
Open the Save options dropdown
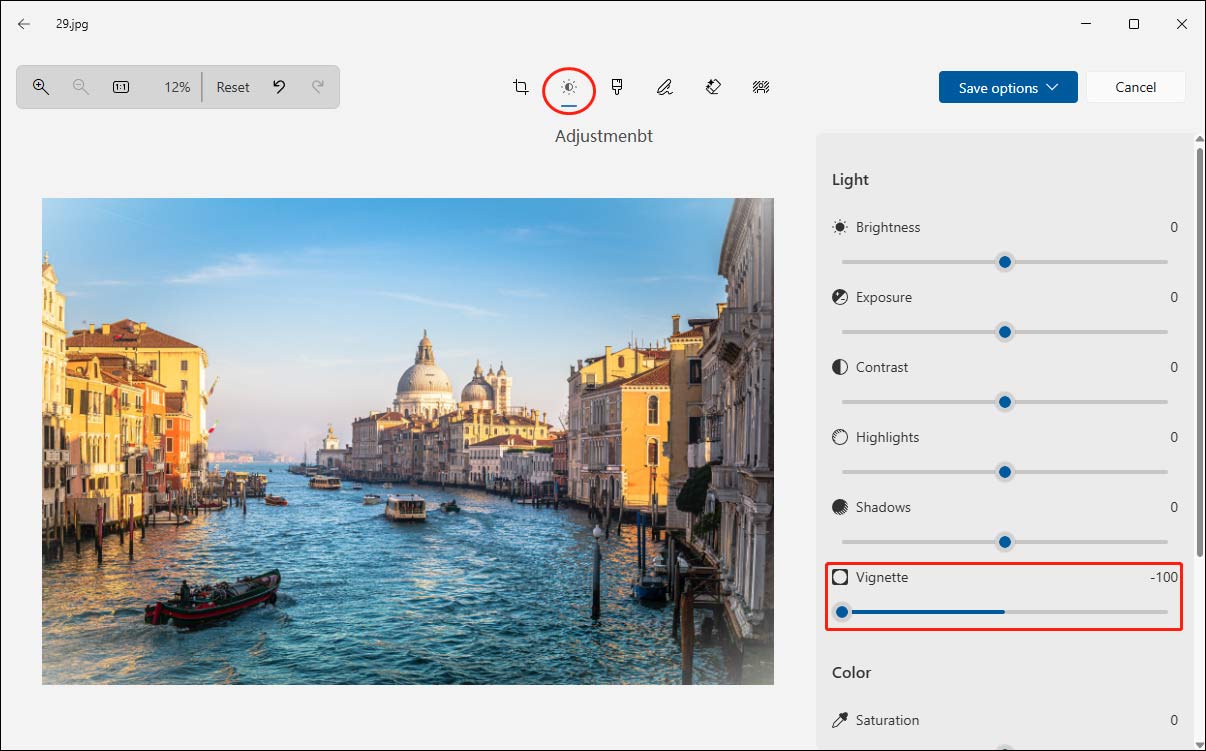(1008, 87)
